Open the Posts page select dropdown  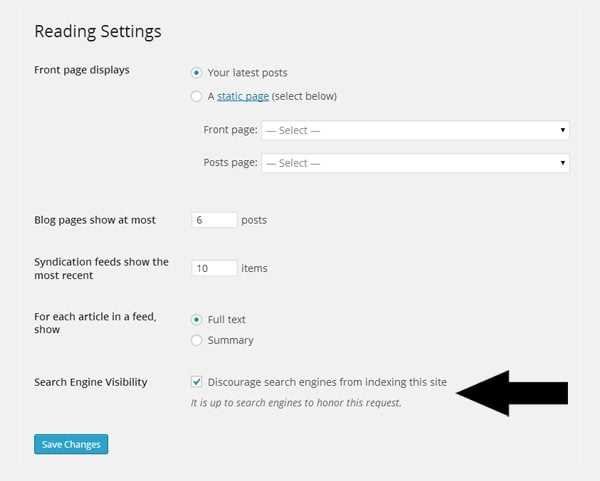pos(415,163)
